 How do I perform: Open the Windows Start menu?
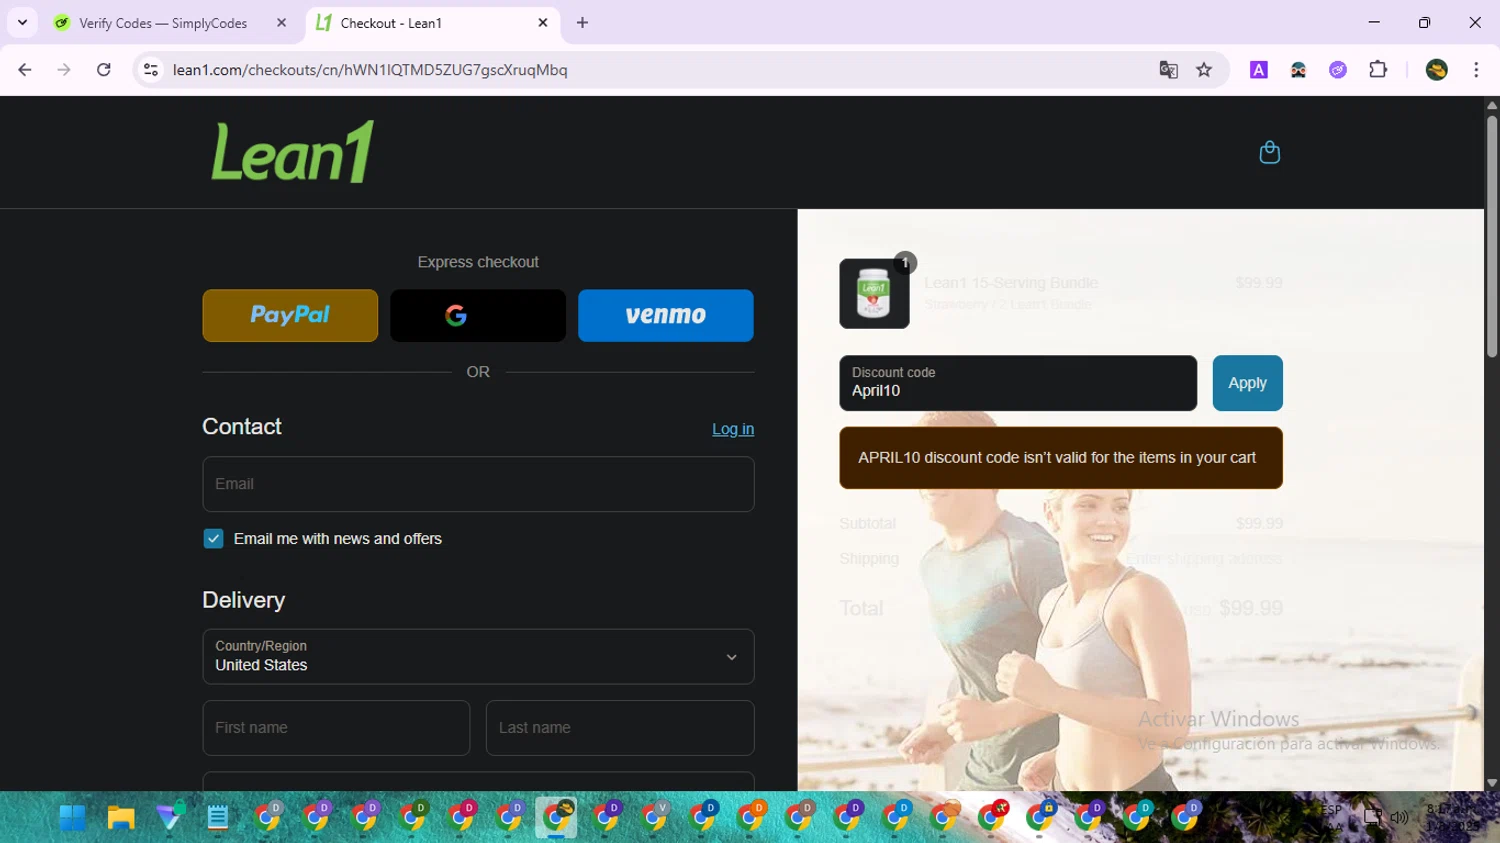pos(72,818)
